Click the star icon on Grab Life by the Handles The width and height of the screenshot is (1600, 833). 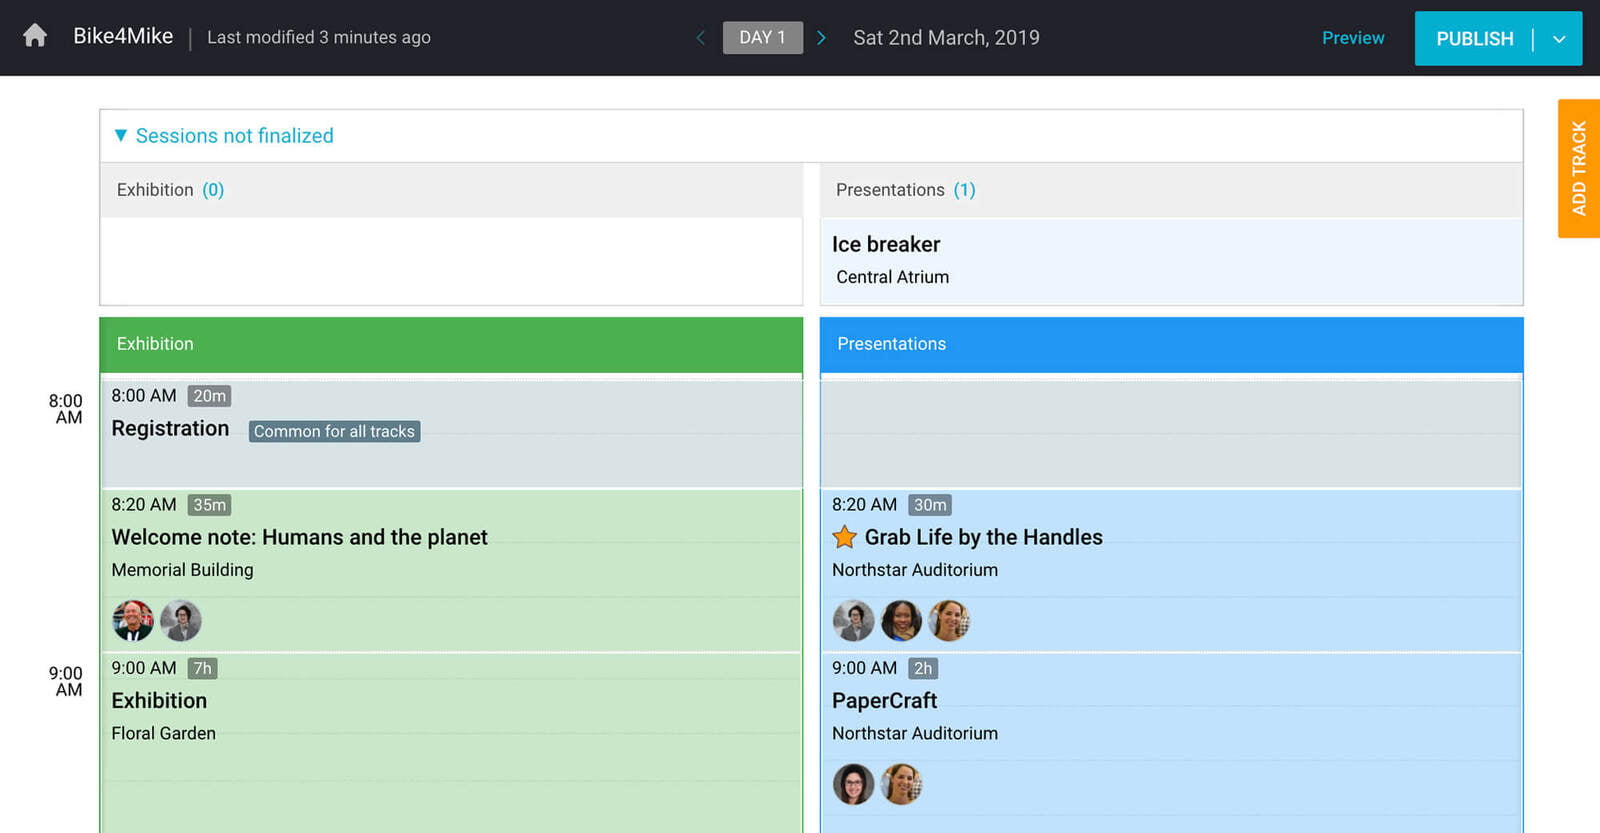click(844, 537)
